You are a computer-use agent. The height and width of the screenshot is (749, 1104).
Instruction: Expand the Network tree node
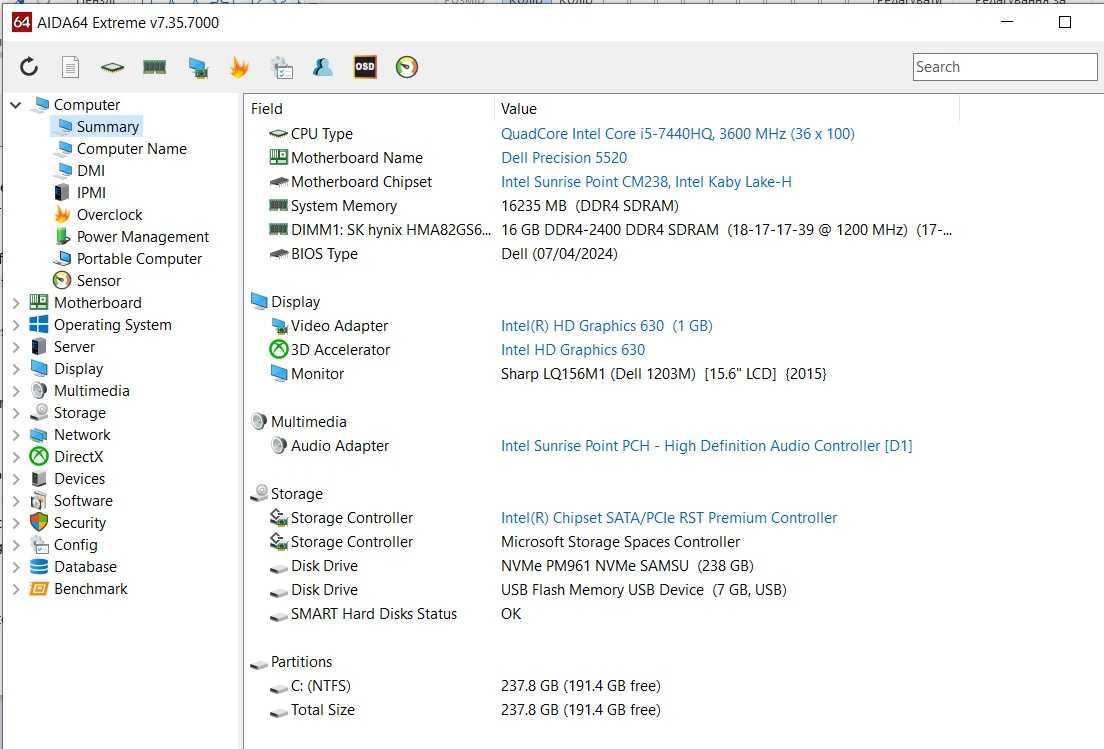click(15, 435)
